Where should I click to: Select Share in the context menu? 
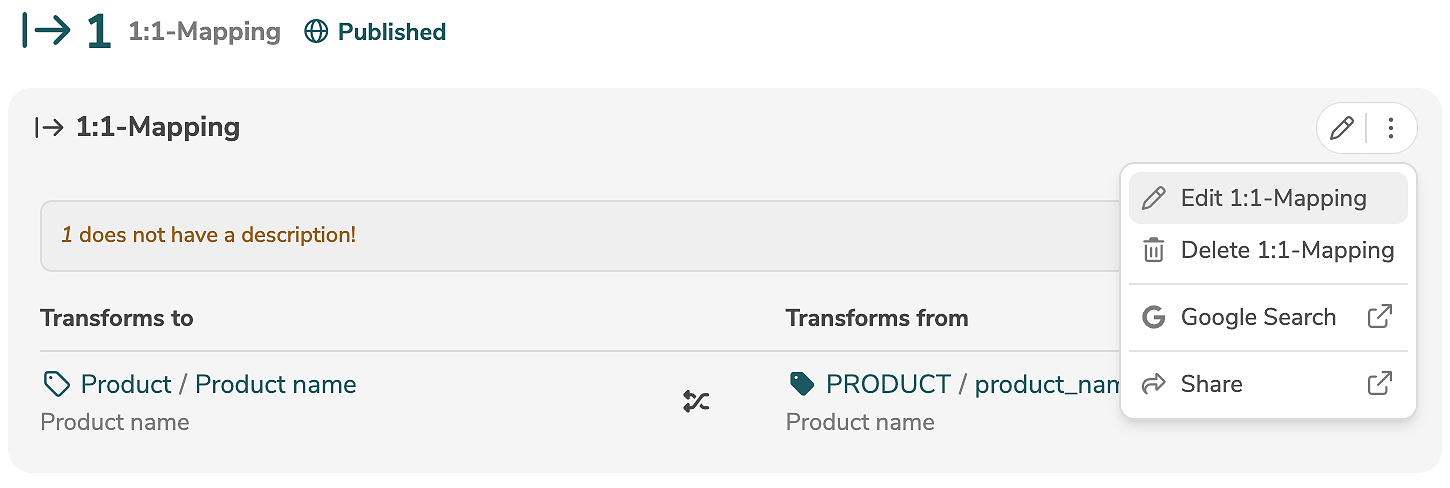(1211, 384)
